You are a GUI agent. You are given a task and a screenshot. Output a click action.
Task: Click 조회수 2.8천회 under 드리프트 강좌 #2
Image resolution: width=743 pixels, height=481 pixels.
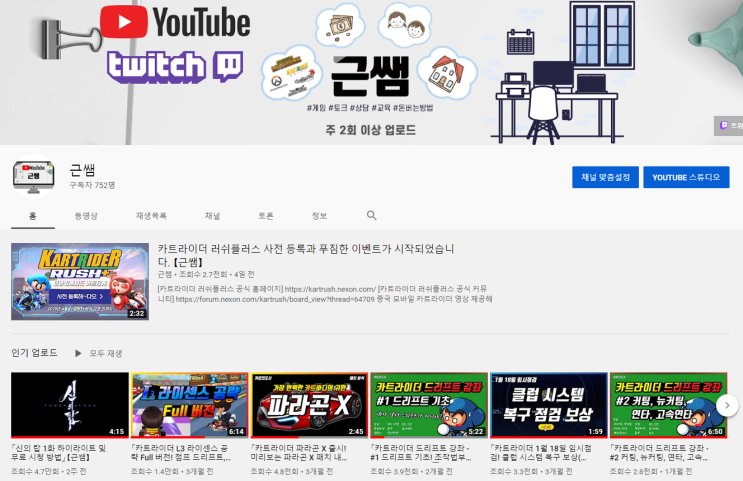[x=634, y=472]
